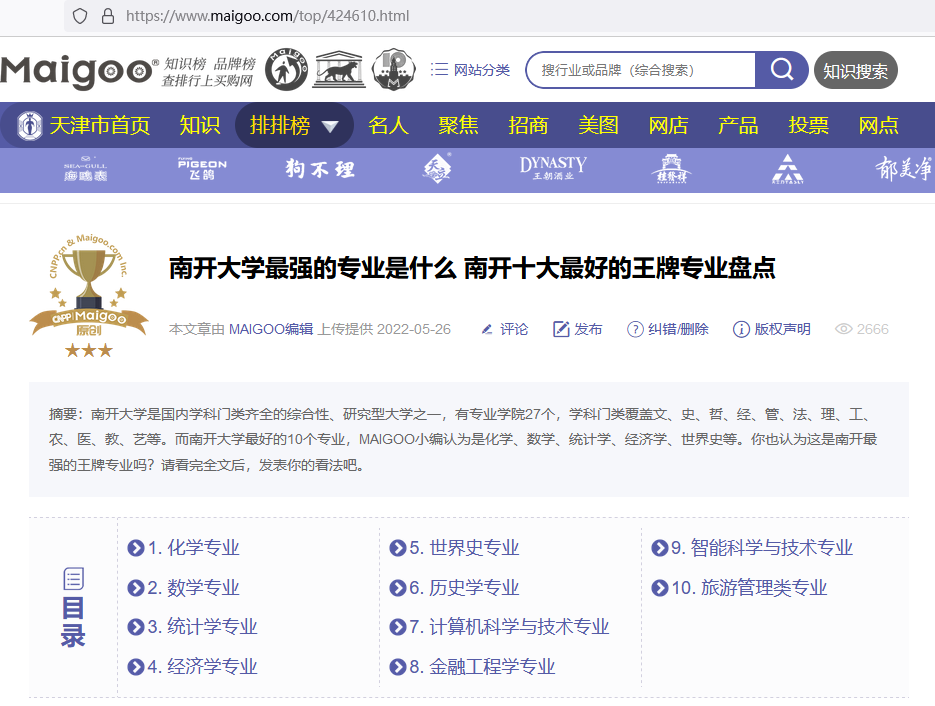
Task: Open 评论 comments via pen icon
Action: (x=488, y=329)
